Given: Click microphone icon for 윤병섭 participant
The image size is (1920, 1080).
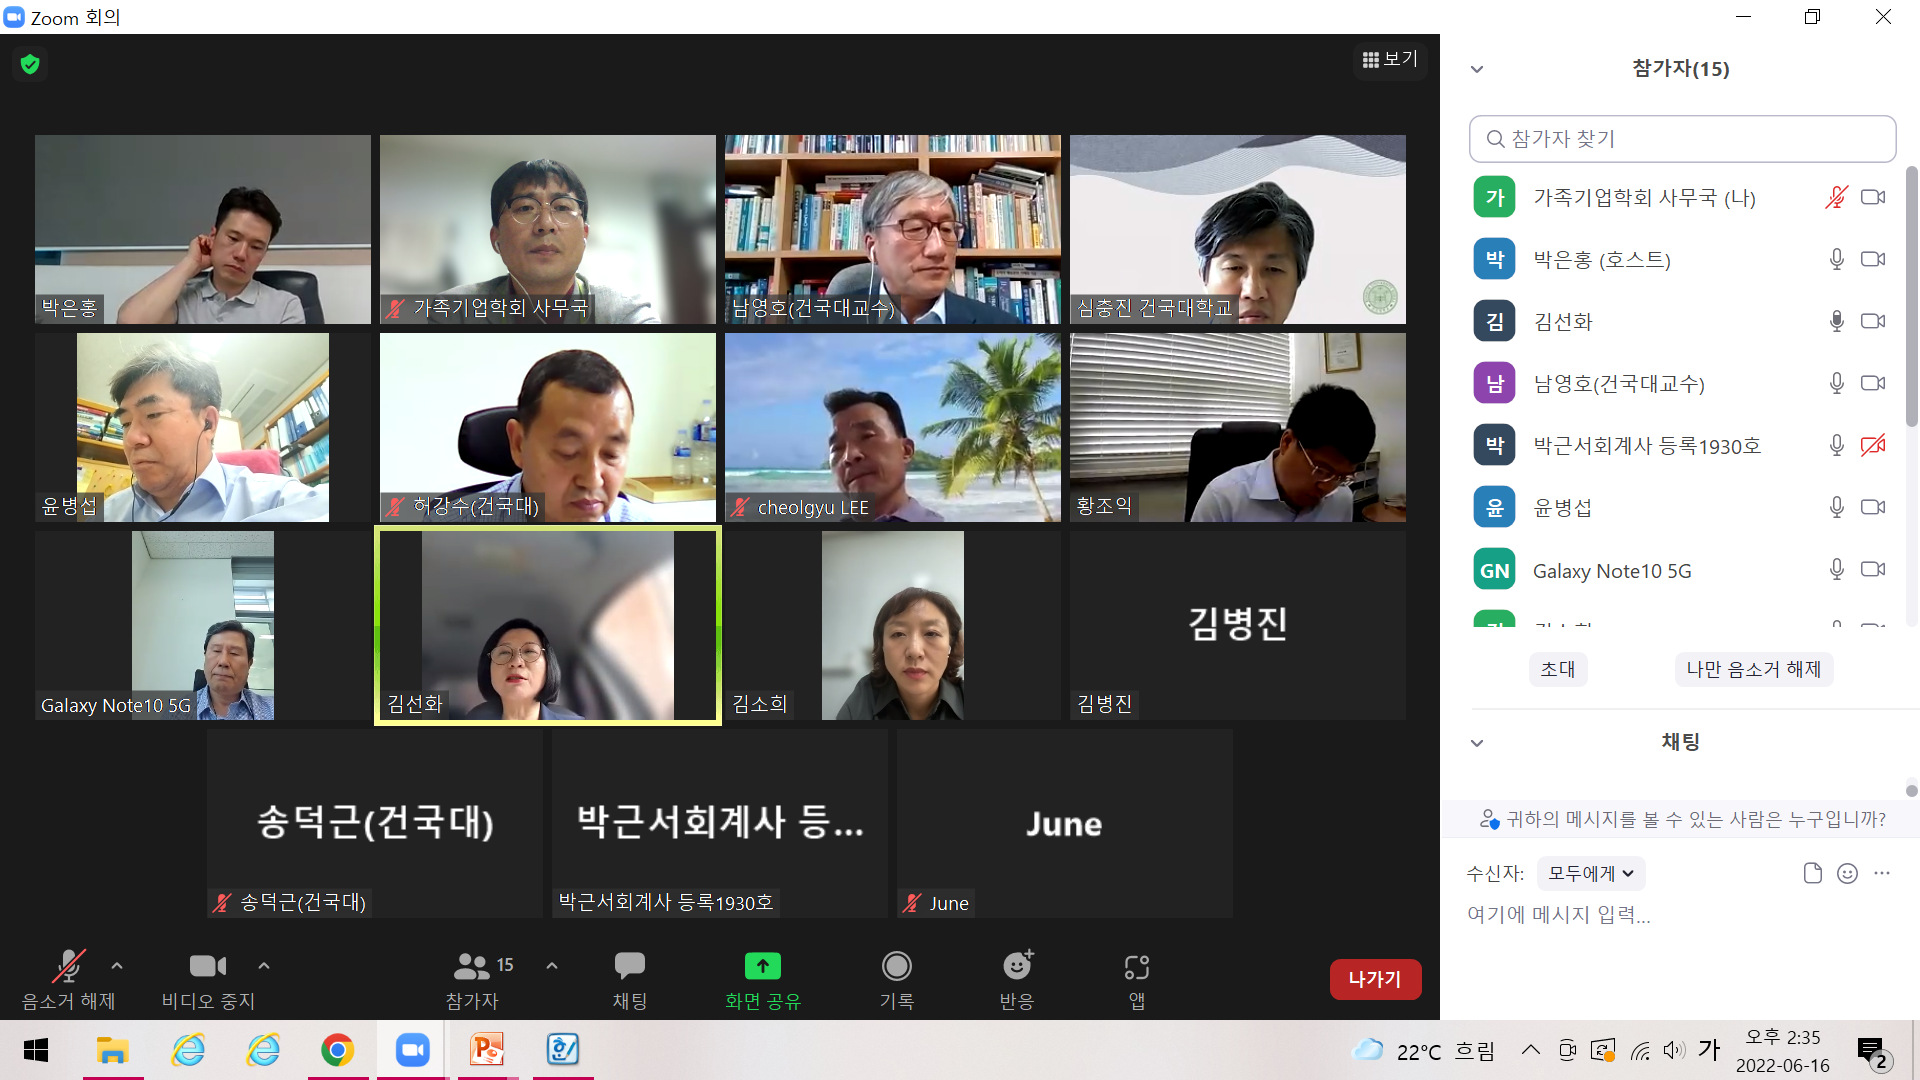Looking at the screenshot, I should [1836, 507].
